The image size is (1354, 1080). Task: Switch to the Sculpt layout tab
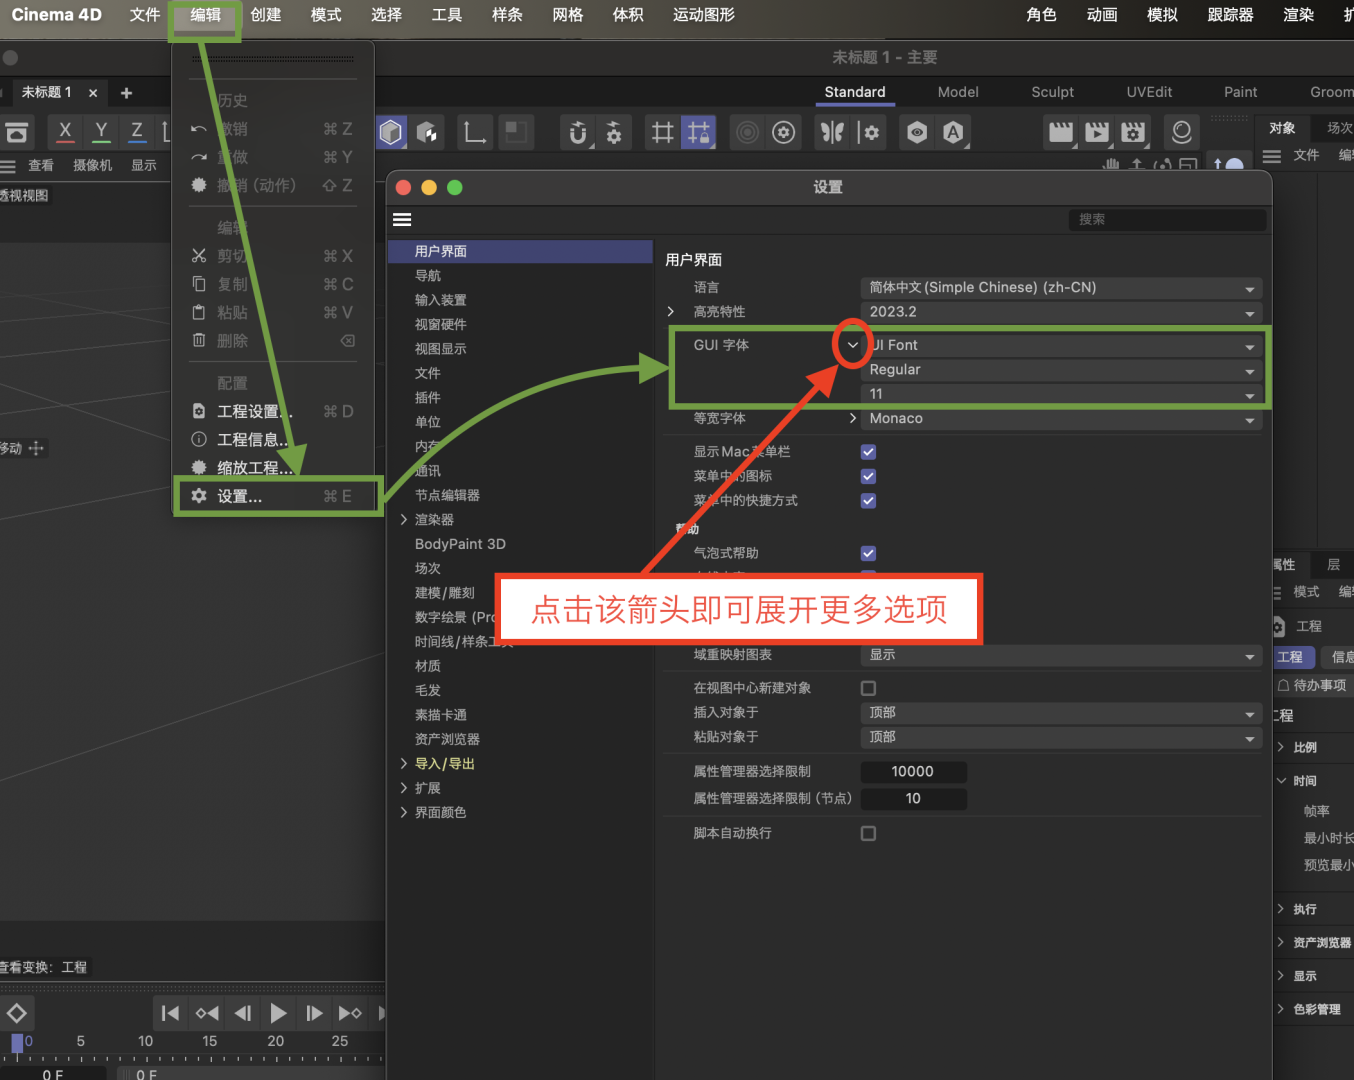point(1052,92)
